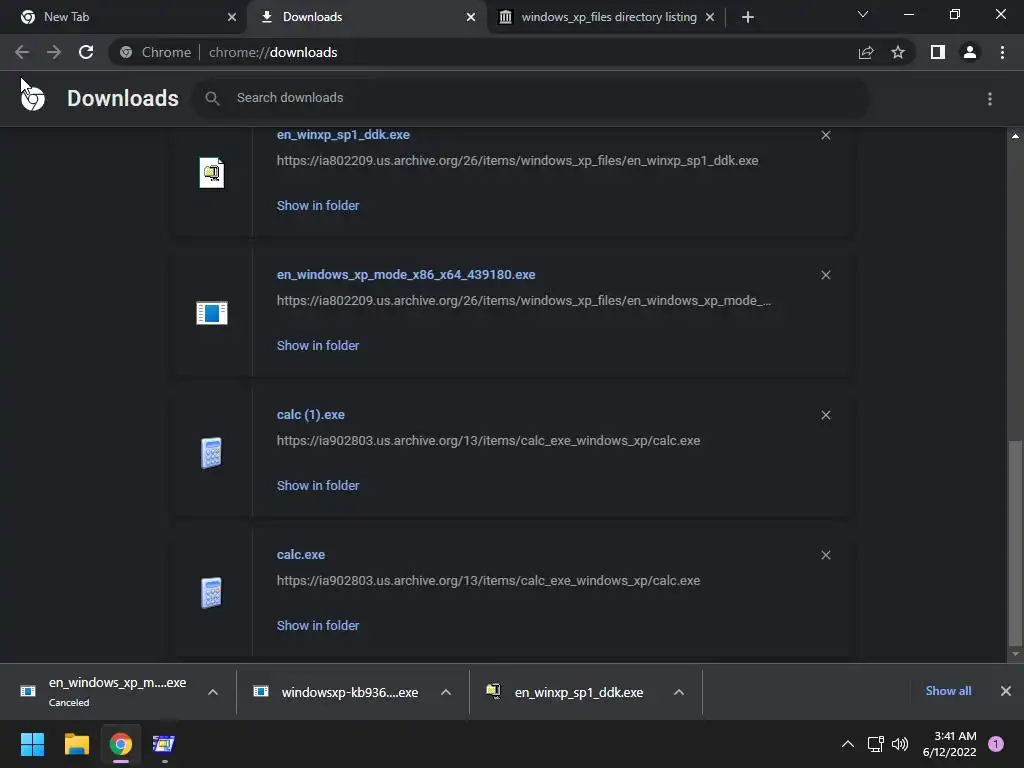Click the archive.org URL for en_winxp_sp1_ddk.exe
This screenshot has width=1024, height=768.
click(x=517, y=161)
